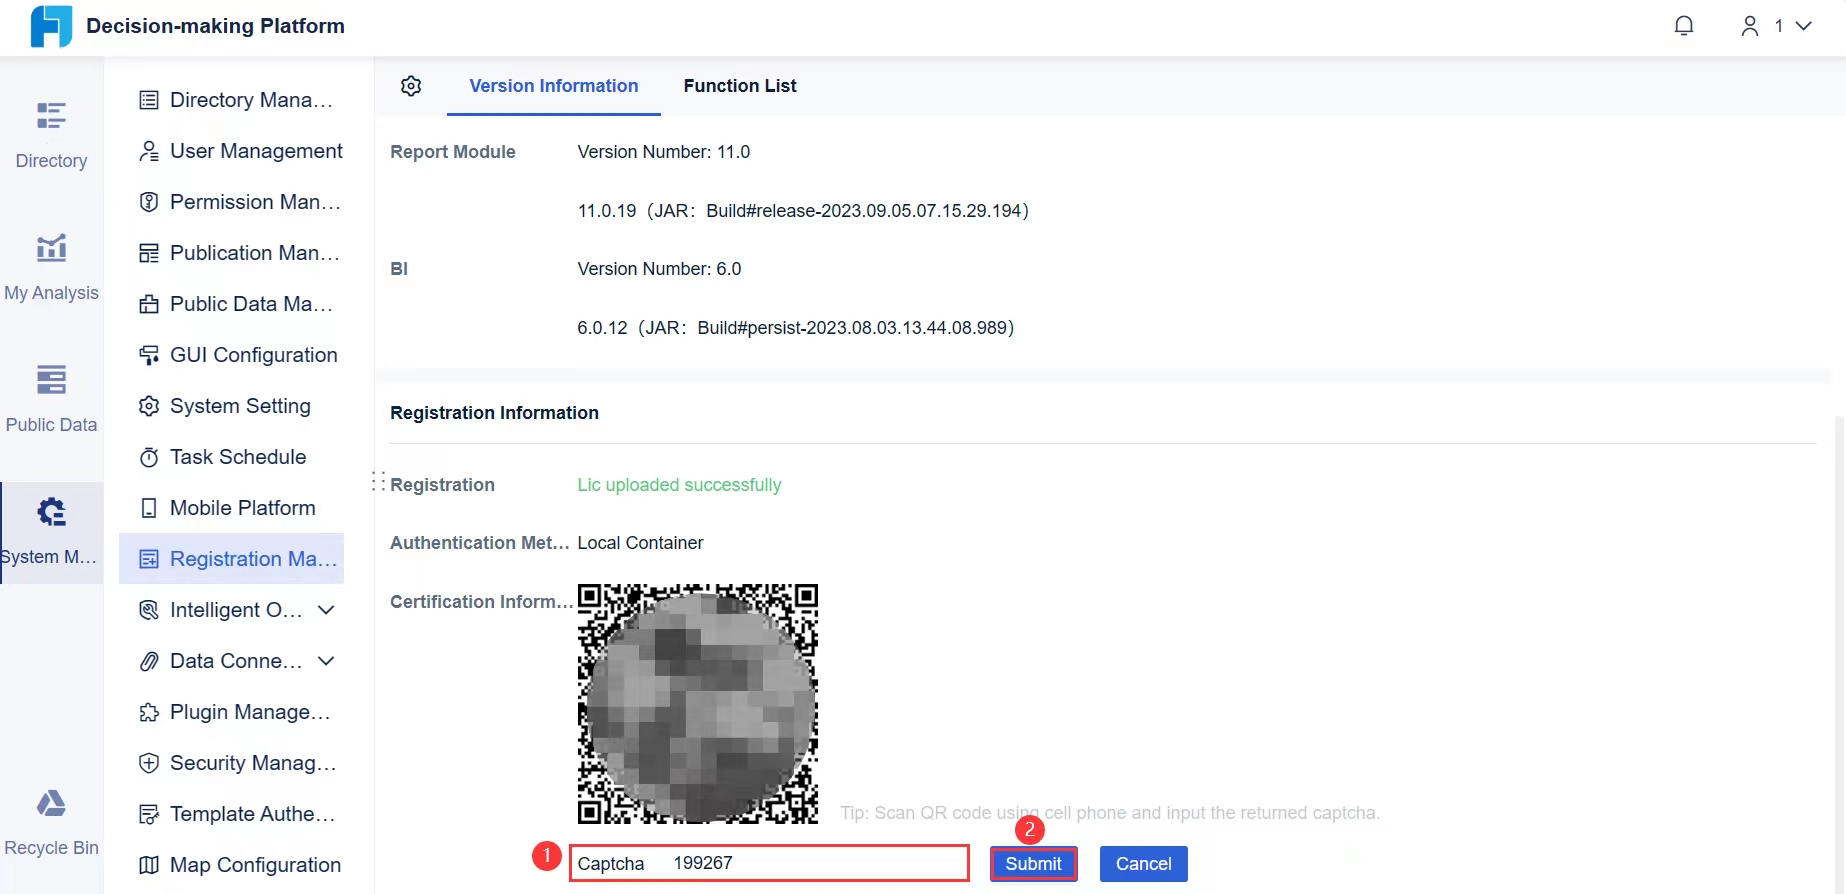Click the panel resize drag handle
Image resolution: width=1846 pixels, height=894 pixels.
pyautogui.click(x=378, y=482)
